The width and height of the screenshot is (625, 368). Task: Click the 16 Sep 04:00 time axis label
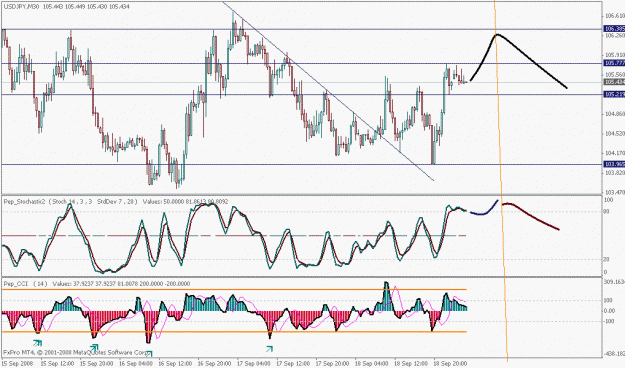135,364
